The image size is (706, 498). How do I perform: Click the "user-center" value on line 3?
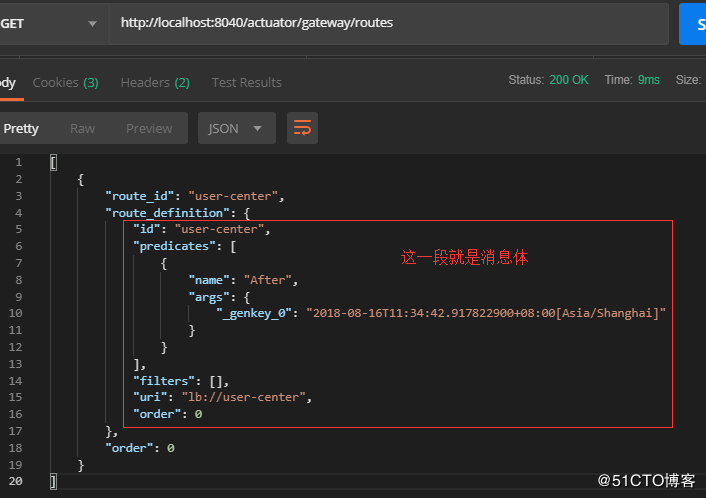233,196
